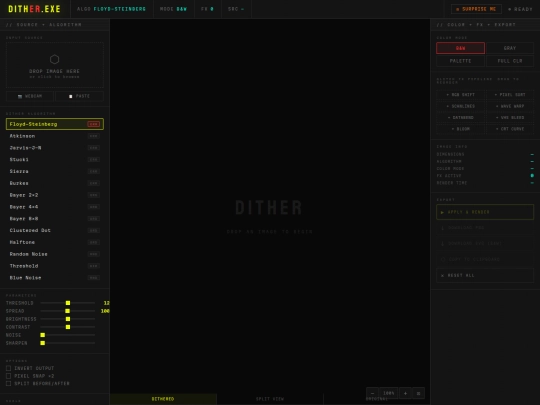Click the Download PNG arrow icon

(443, 228)
